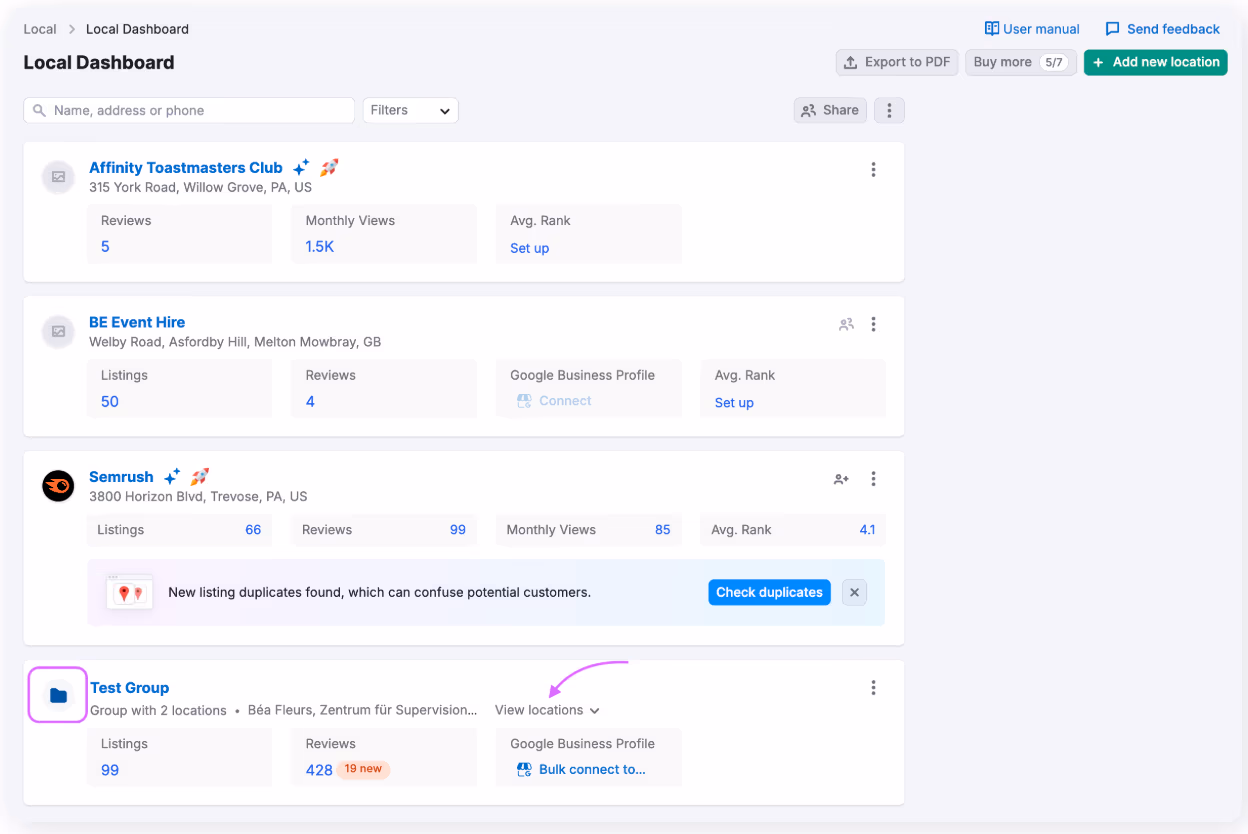Viewport: 1248px width, 834px height.
Task: Open three-dot menu for BE Event Hire
Action: pyautogui.click(x=873, y=324)
